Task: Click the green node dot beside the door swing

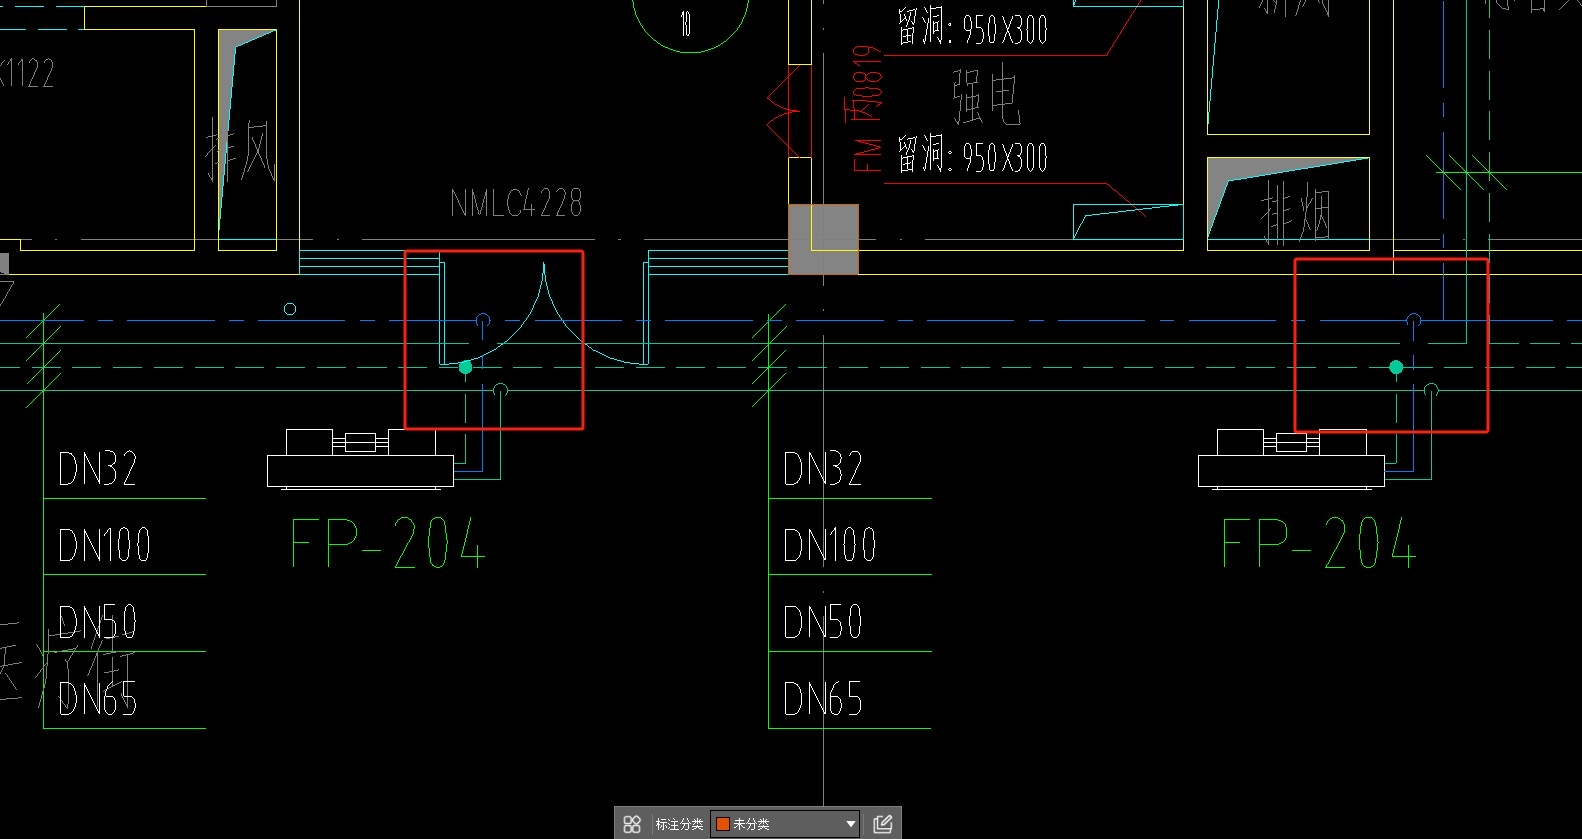Action: tap(465, 368)
